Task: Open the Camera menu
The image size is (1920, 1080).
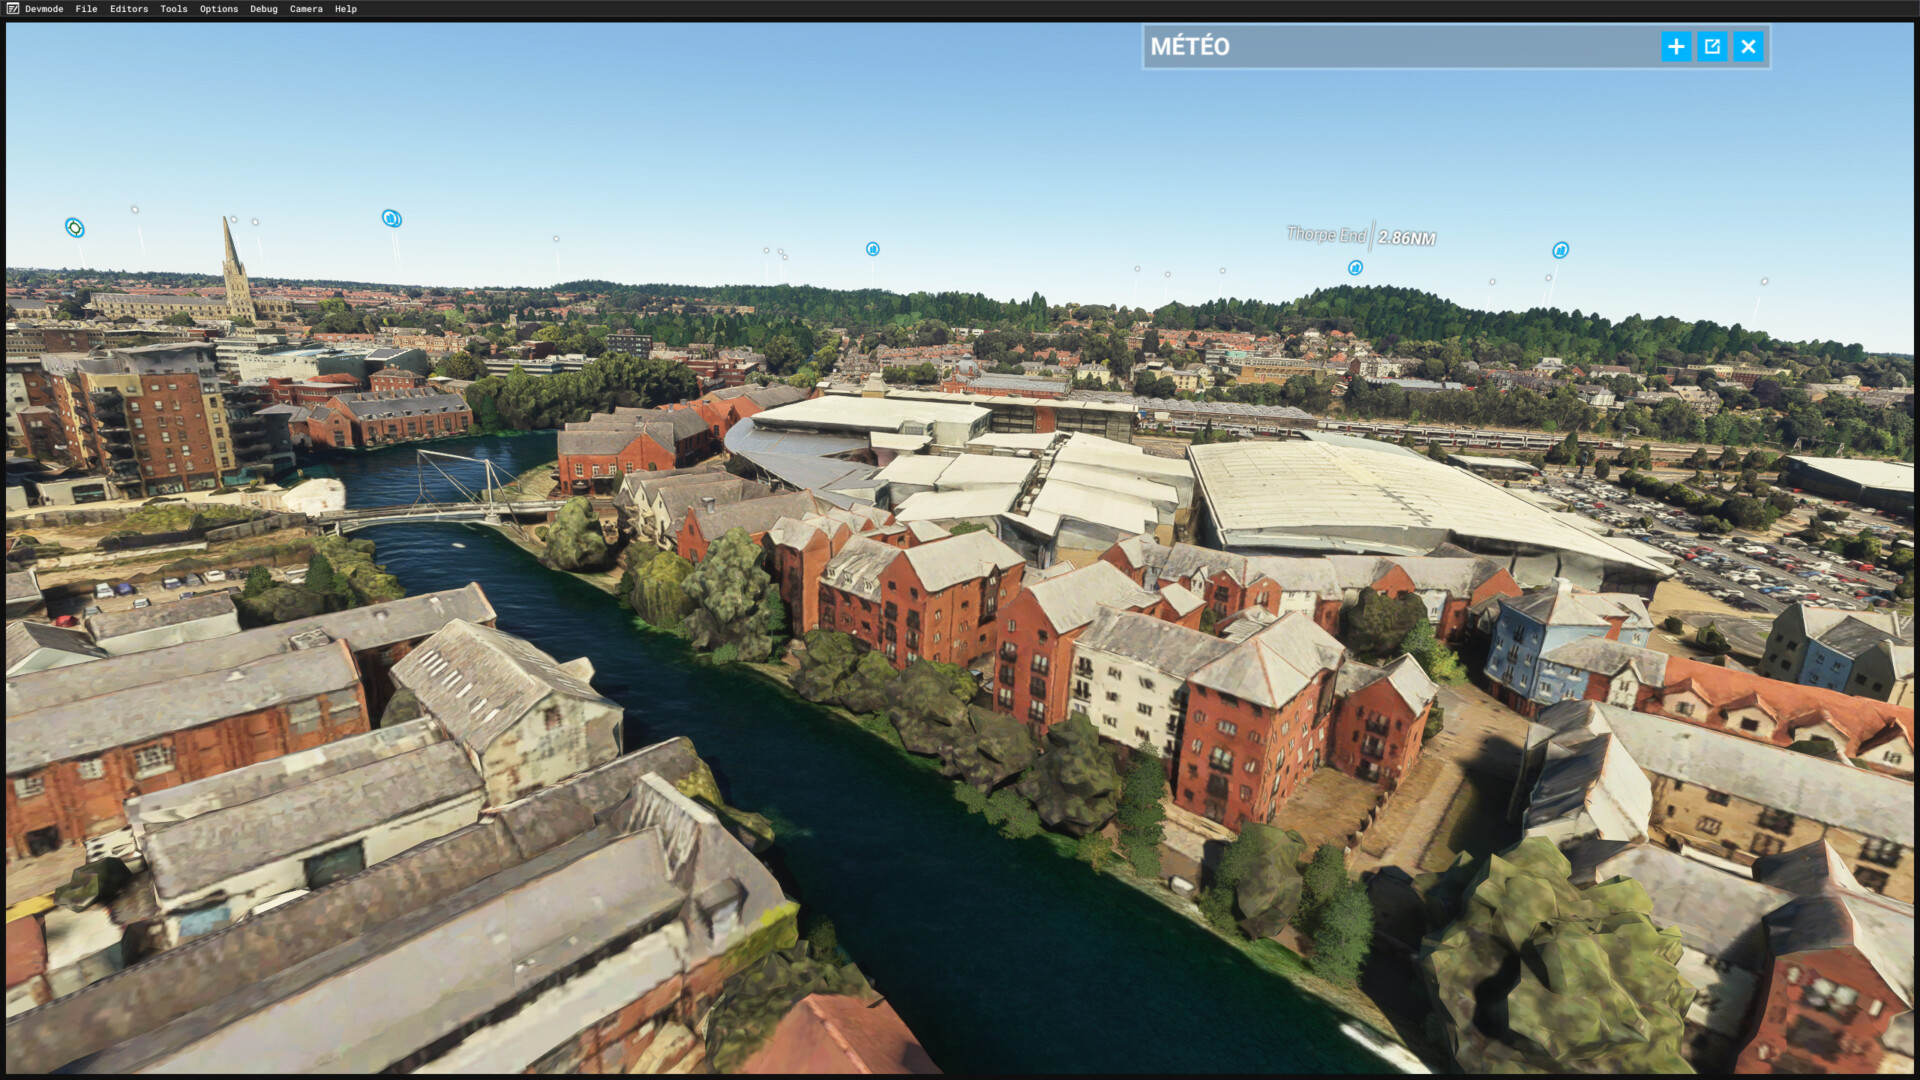Action: (x=306, y=9)
